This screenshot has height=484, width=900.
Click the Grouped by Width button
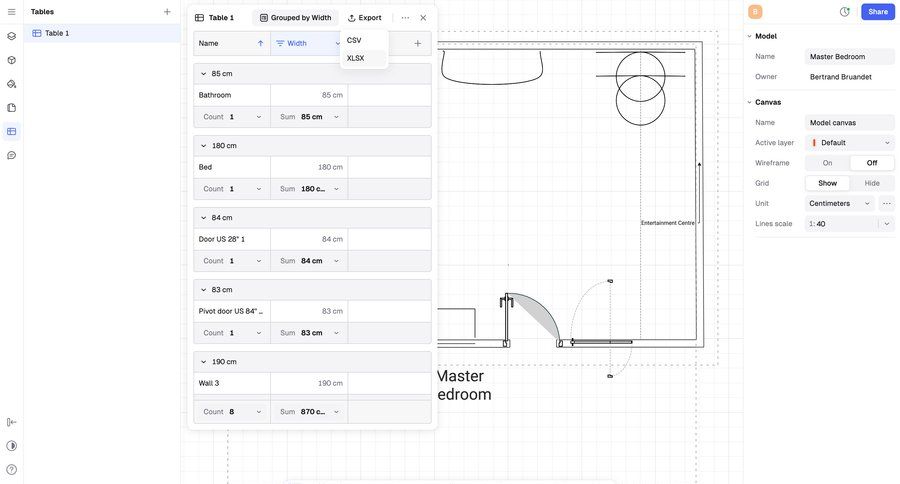click(x=296, y=18)
